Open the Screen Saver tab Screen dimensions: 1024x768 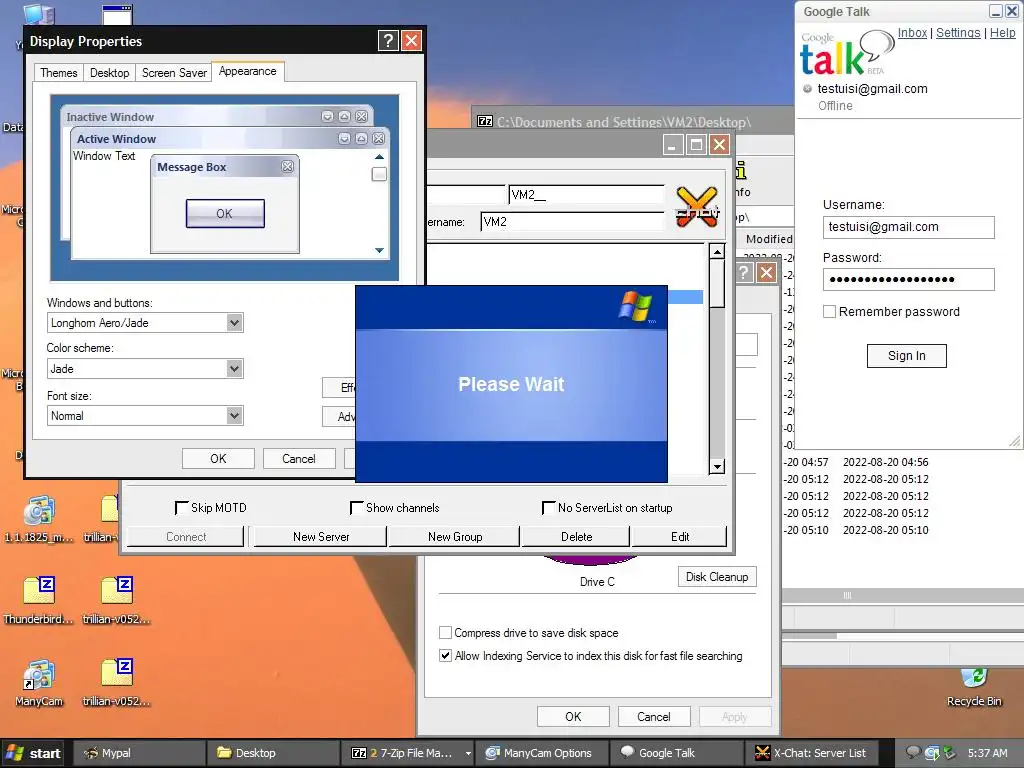174,72
